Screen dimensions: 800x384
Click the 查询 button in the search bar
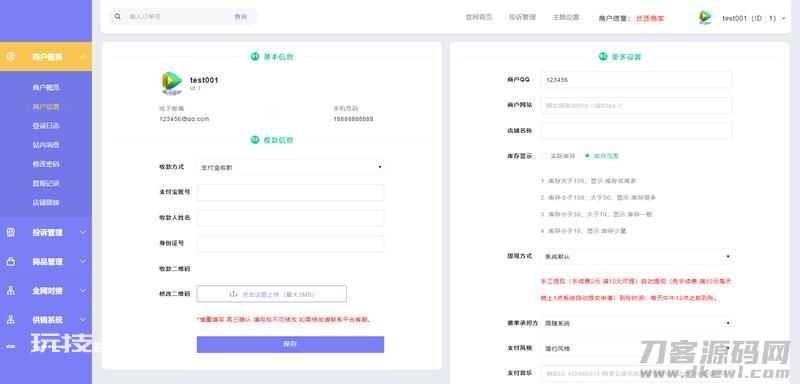tap(240, 17)
